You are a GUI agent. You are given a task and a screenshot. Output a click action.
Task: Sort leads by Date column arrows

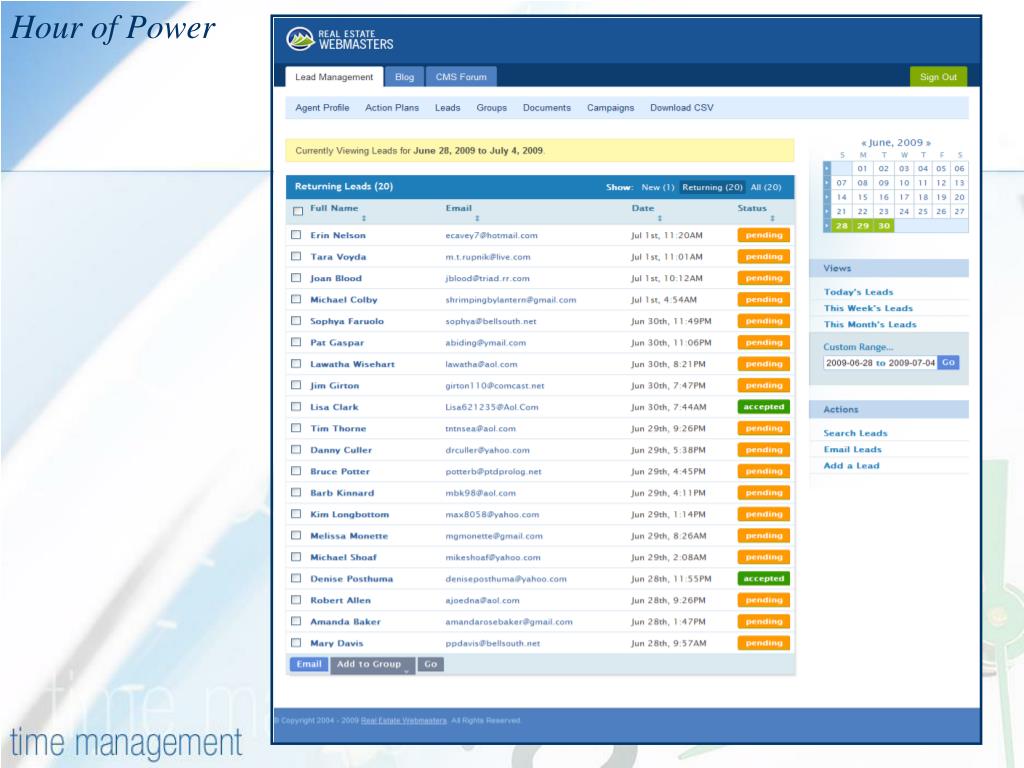click(x=660, y=219)
